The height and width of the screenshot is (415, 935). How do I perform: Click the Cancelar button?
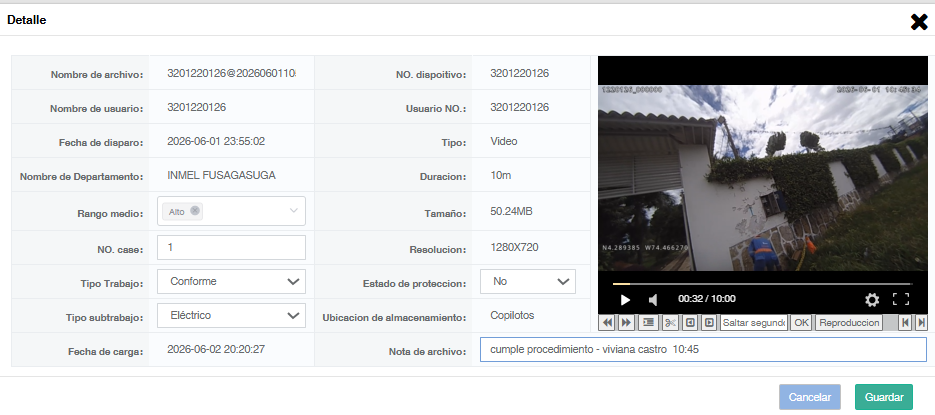(810, 397)
